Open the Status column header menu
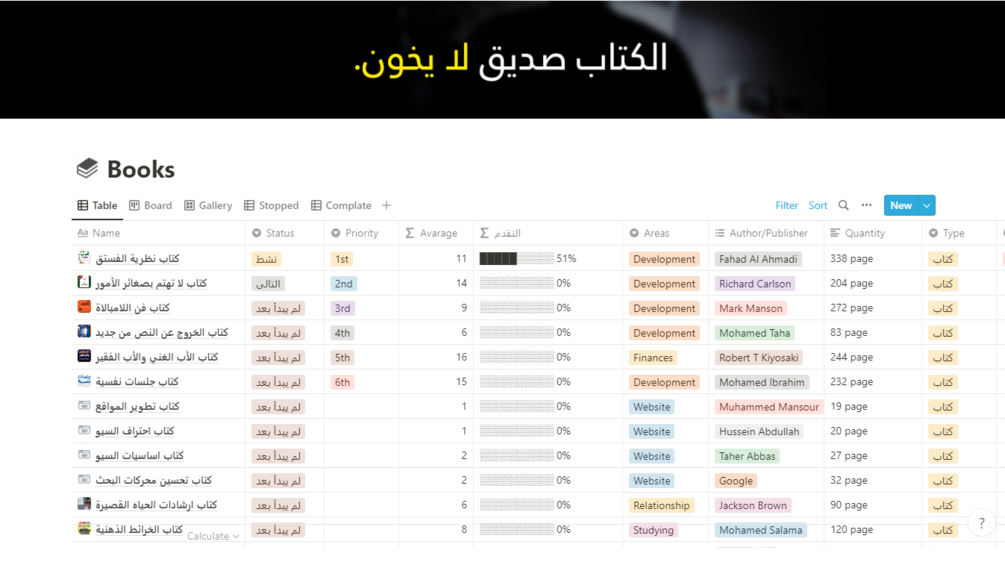 tap(285, 233)
